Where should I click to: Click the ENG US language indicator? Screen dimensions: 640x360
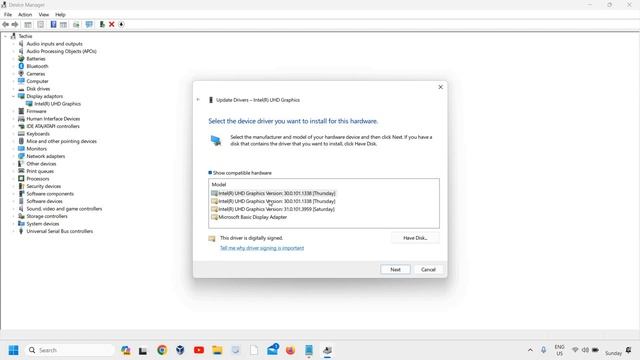[560, 350]
